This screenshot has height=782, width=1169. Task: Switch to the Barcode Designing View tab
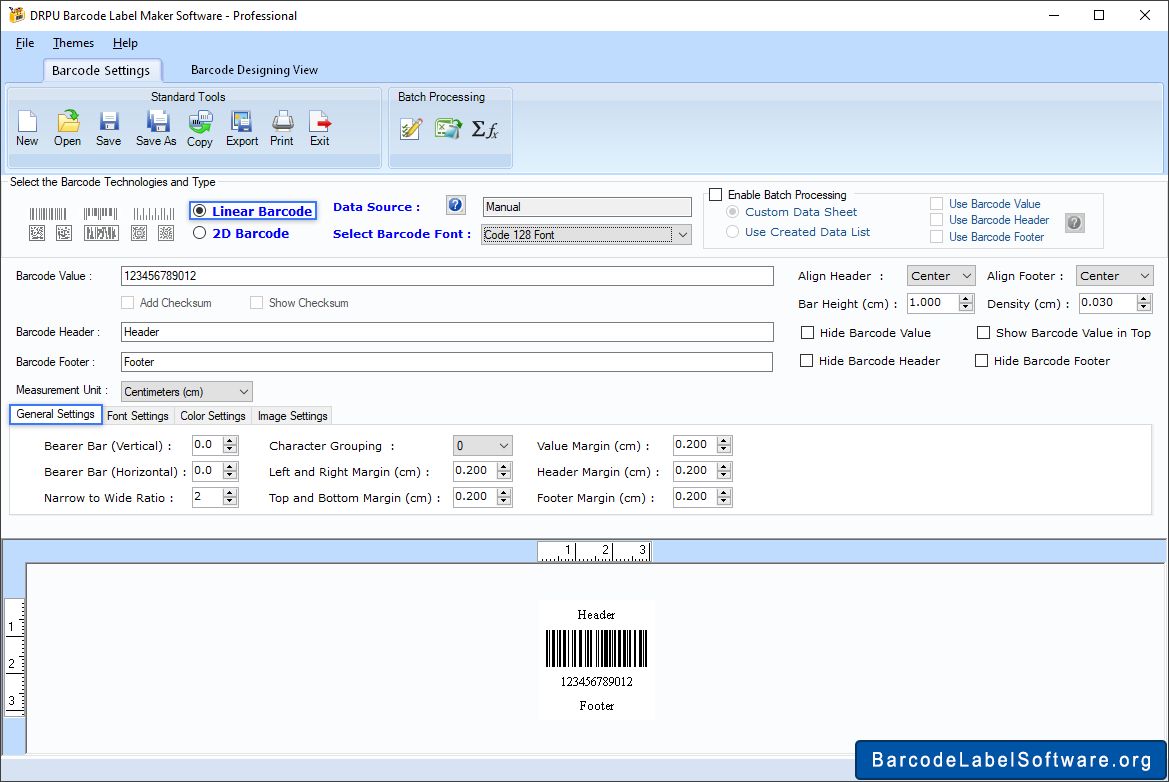point(254,70)
